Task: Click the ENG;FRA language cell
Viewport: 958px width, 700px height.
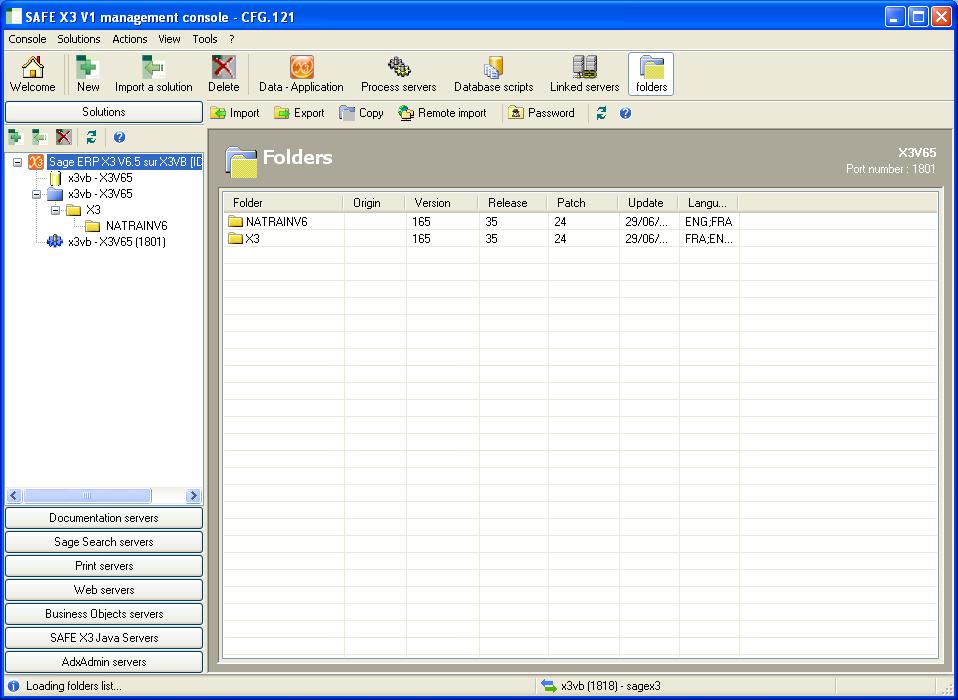Action: (709, 222)
